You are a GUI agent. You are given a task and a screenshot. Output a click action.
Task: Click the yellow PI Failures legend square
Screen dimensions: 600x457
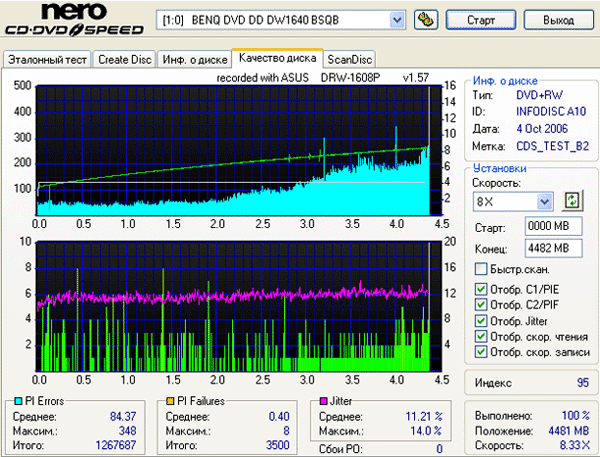tap(171, 401)
